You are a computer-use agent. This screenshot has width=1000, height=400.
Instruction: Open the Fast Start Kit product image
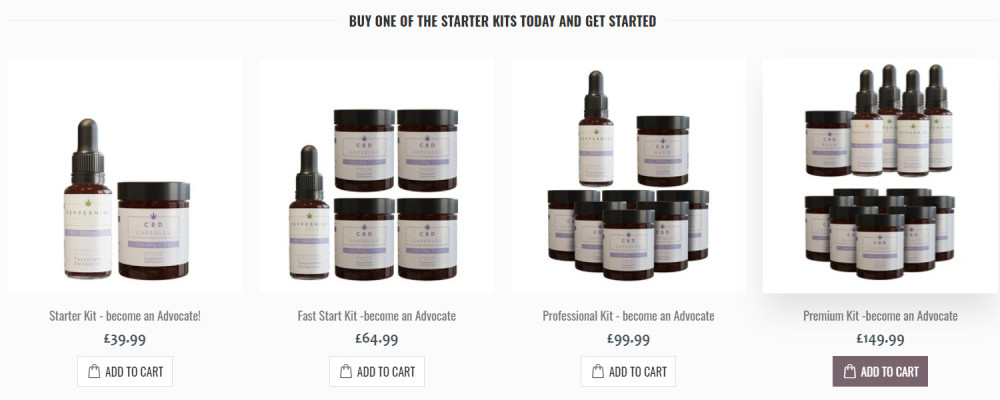(x=377, y=176)
